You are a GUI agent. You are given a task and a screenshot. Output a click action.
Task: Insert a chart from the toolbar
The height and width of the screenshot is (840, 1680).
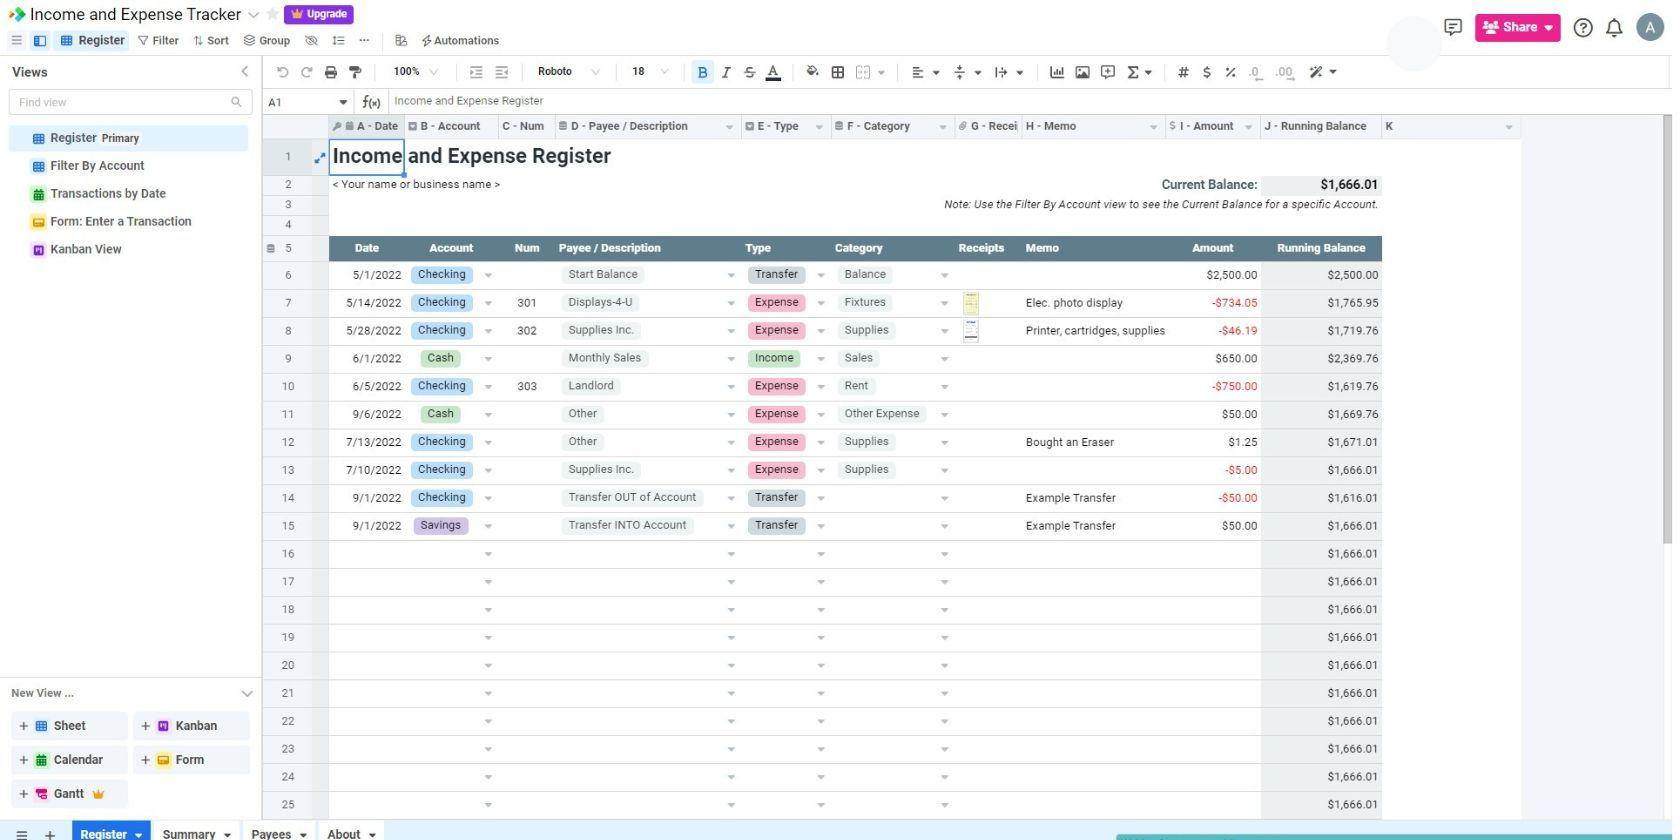click(x=1056, y=72)
